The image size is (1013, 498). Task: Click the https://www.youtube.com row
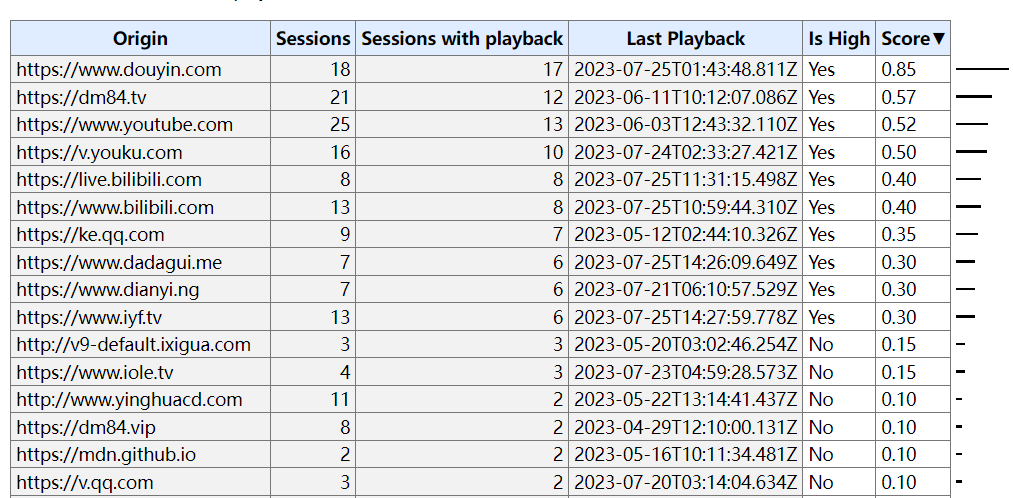point(481,125)
